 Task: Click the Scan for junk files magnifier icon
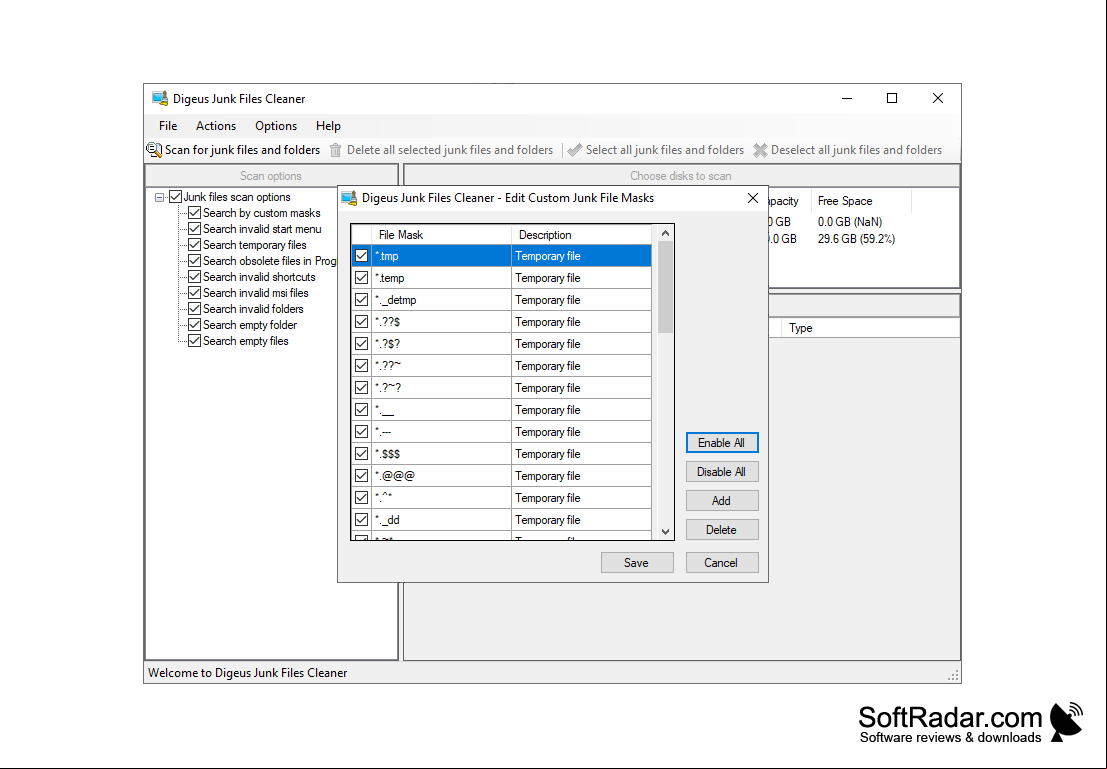tap(154, 150)
